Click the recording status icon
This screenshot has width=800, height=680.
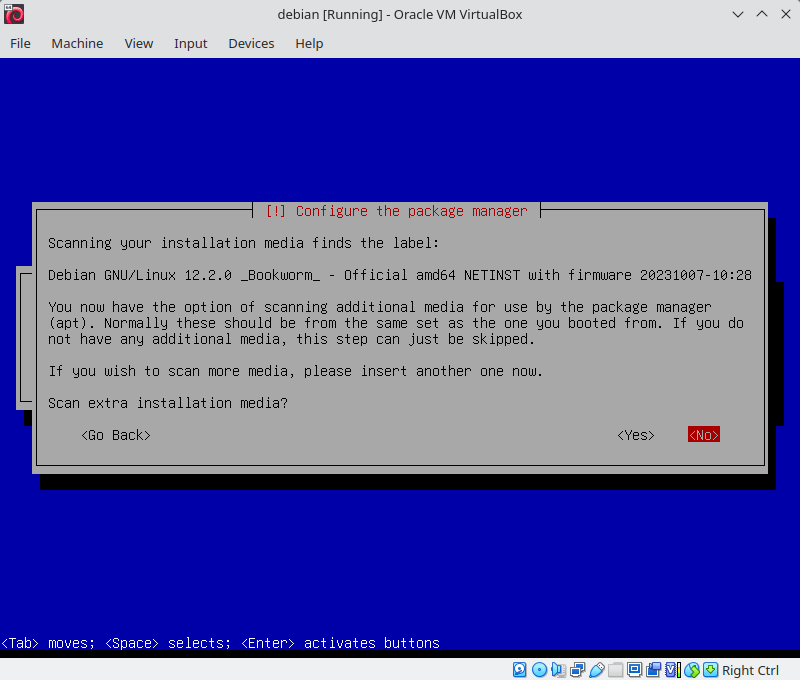654,670
